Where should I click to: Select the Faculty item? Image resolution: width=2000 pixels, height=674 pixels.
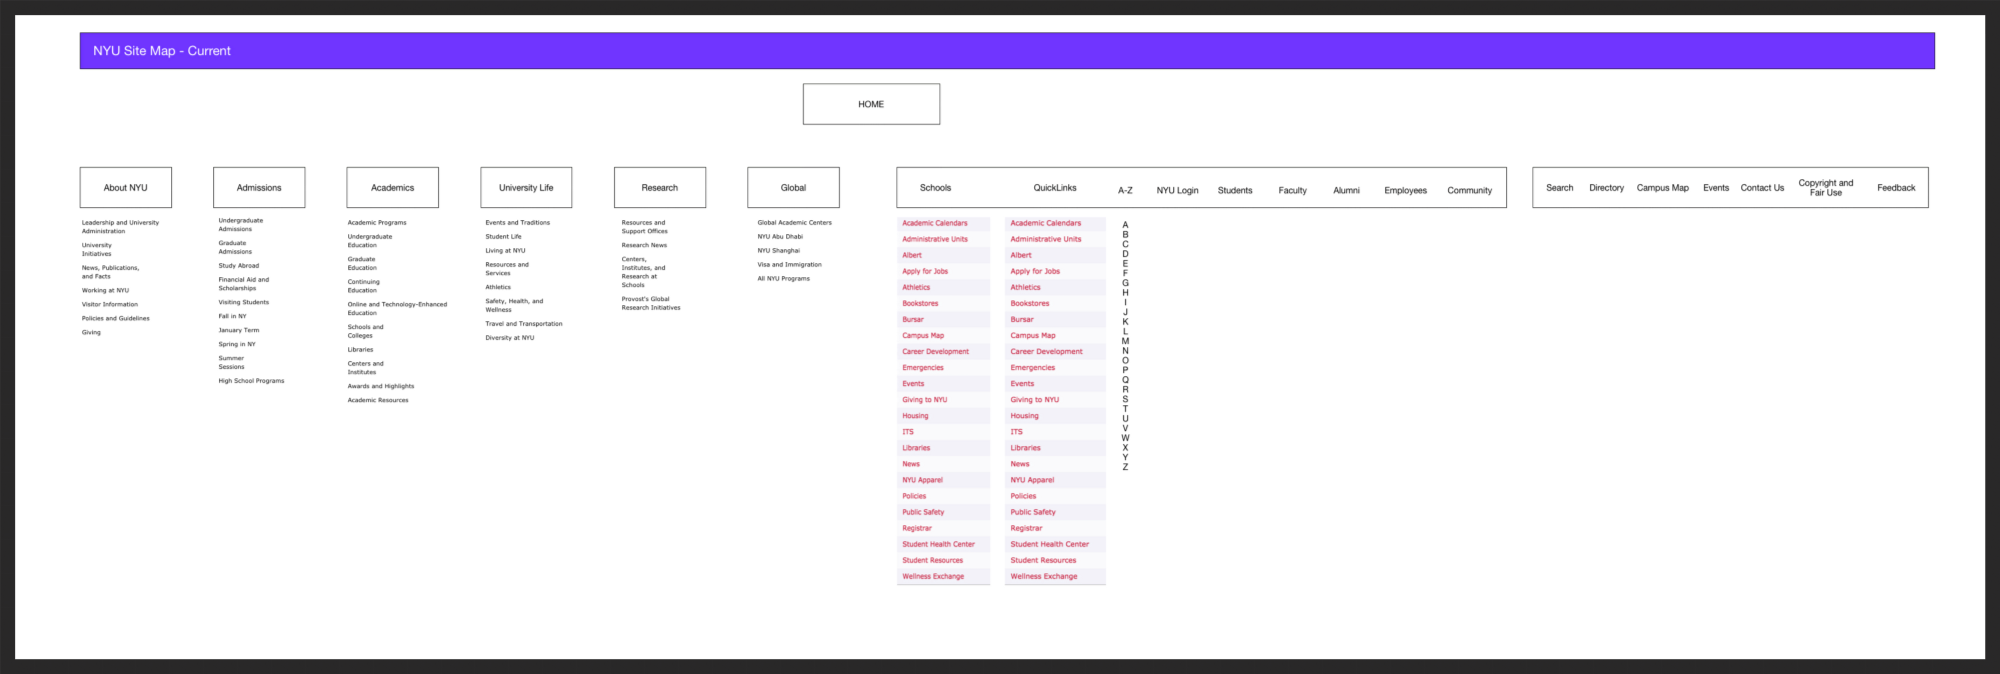click(1292, 190)
